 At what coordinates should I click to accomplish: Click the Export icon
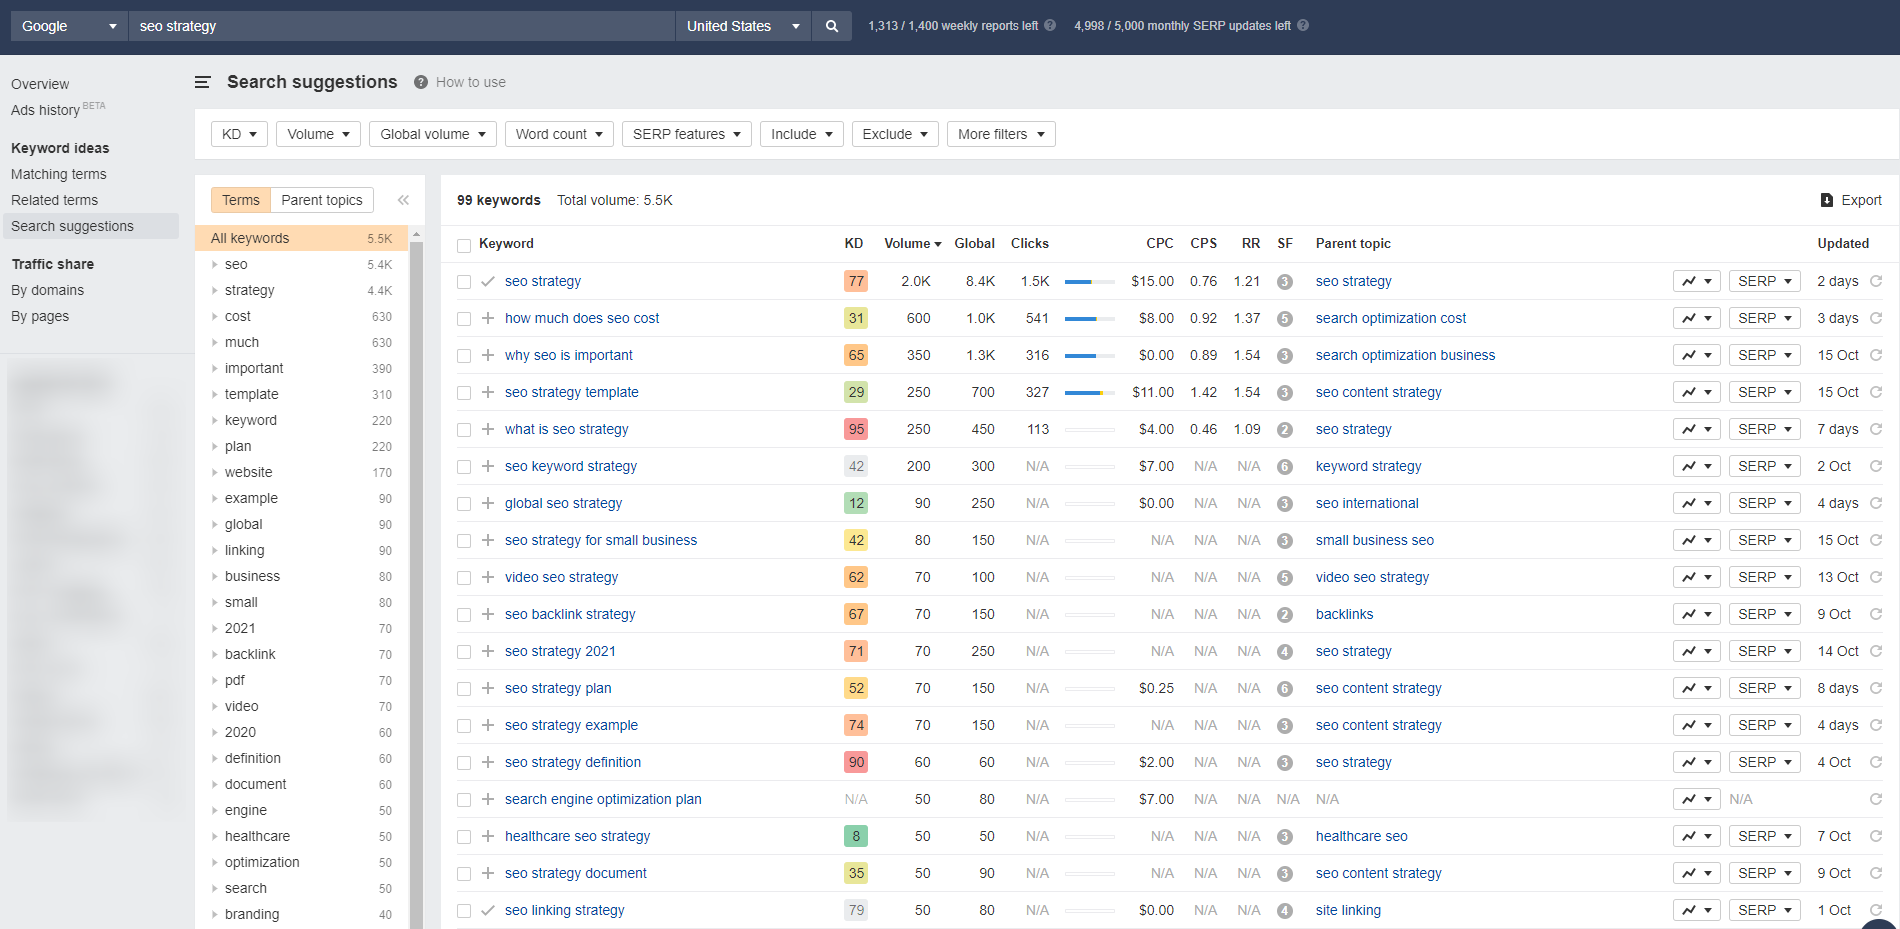(x=1827, y=200)
